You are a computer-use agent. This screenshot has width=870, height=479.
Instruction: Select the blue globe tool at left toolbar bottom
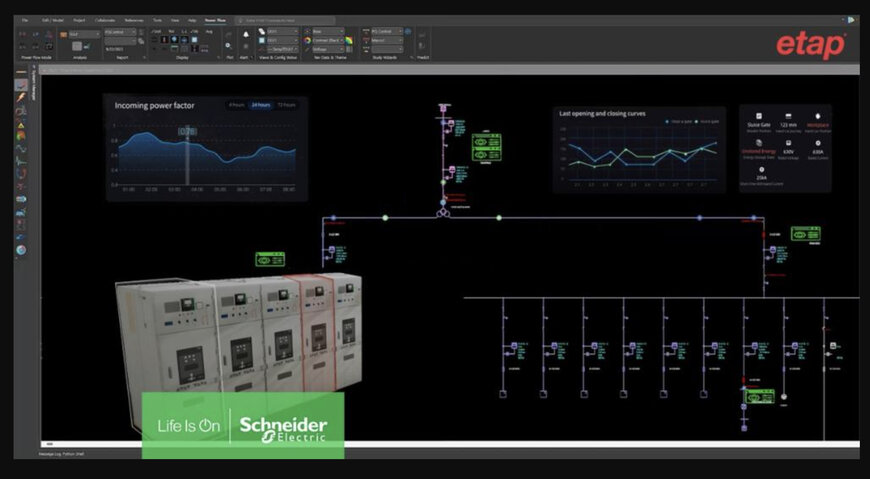pos(21,250)
